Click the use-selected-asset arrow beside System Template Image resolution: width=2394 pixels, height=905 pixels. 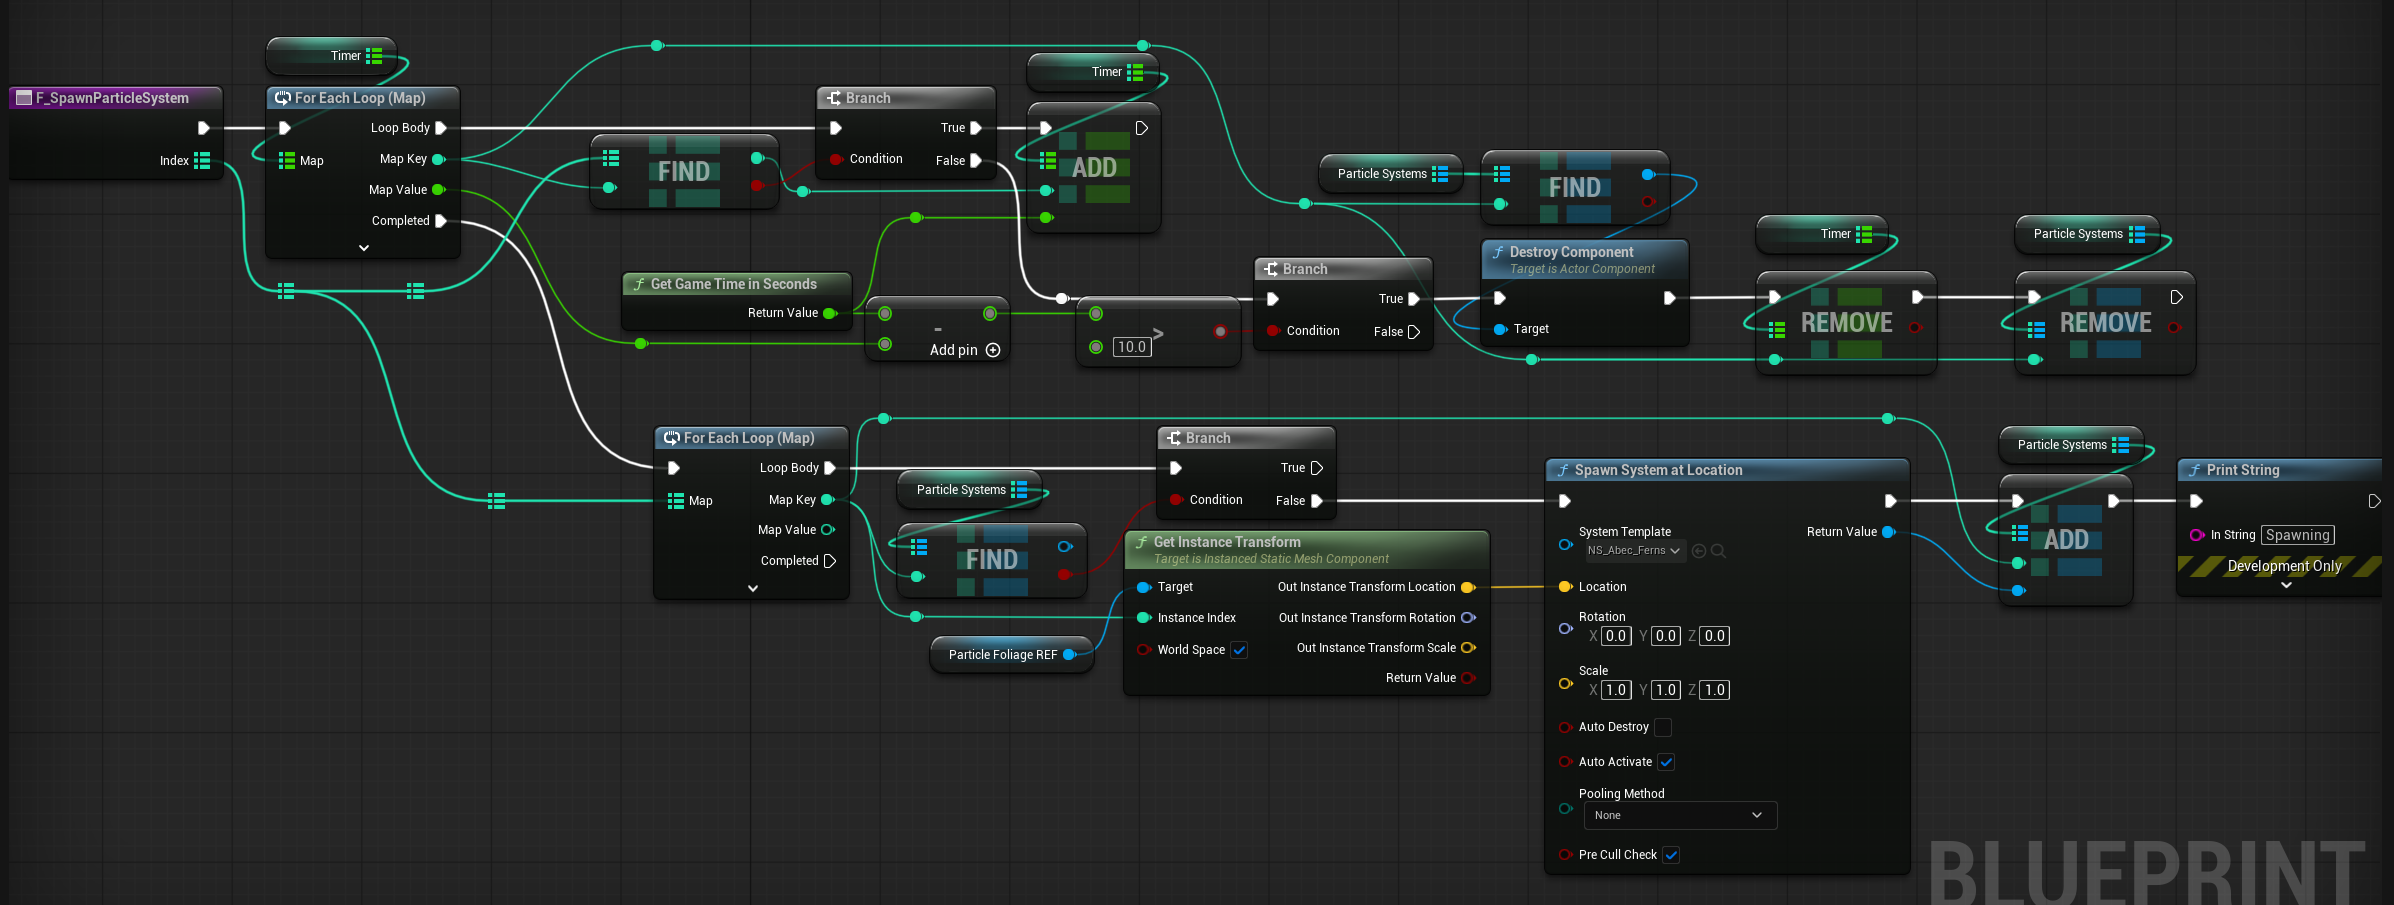pos(1699,551)
